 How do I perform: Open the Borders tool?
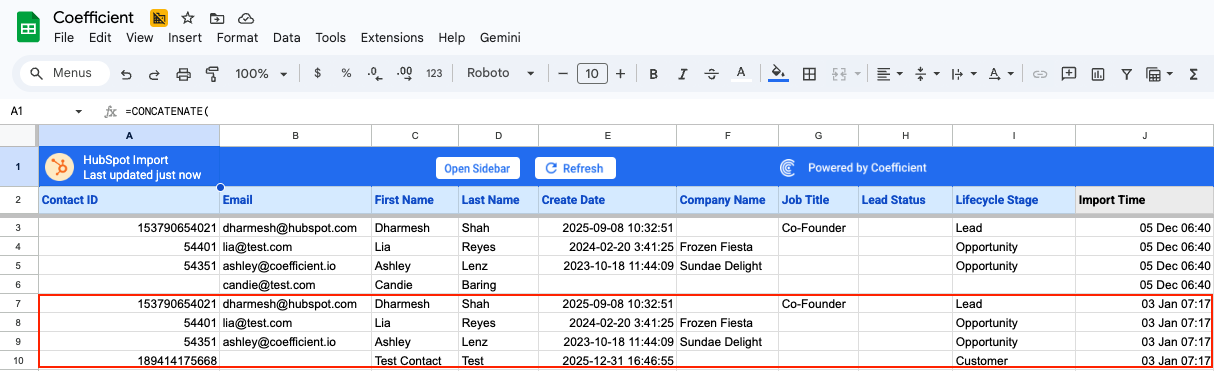tap(810, 74)
